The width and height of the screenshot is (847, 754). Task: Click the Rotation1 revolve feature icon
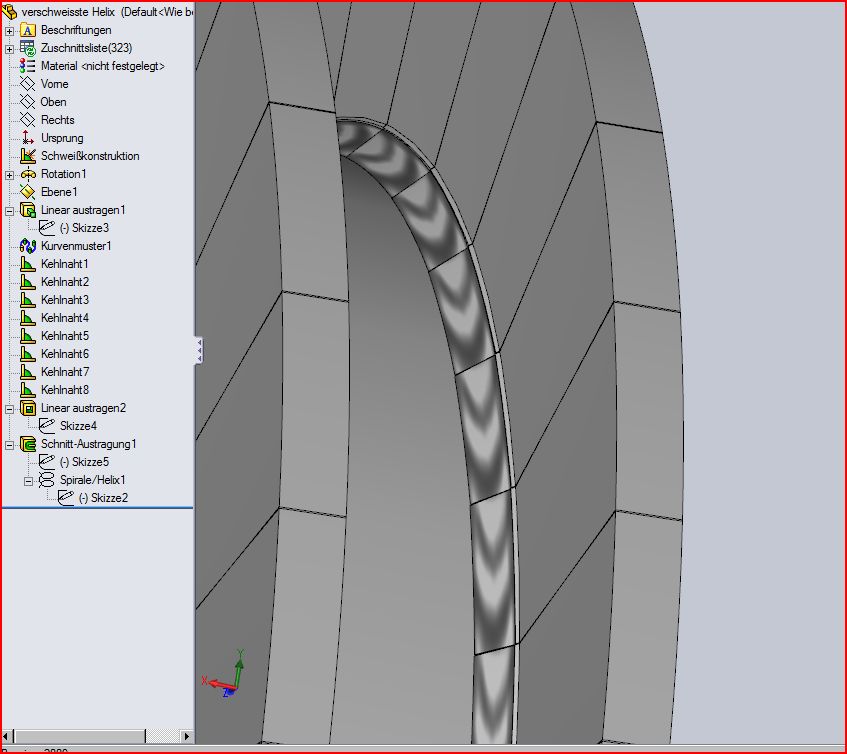28,174
